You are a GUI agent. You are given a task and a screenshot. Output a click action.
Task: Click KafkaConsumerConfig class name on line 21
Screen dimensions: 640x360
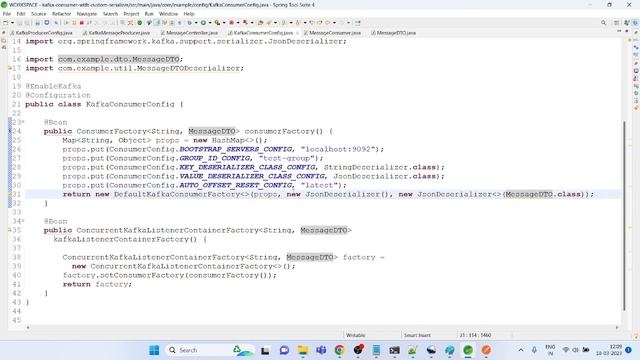[130, 104]
